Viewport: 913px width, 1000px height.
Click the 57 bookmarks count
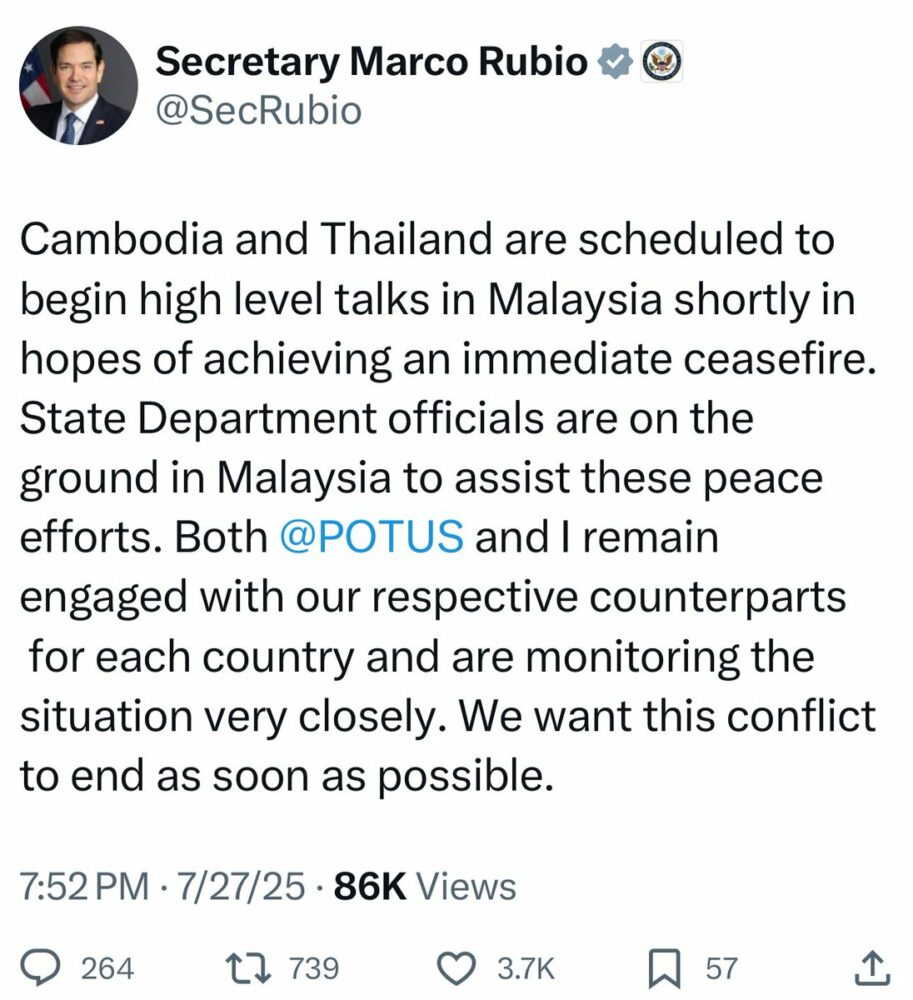(722, 968)
